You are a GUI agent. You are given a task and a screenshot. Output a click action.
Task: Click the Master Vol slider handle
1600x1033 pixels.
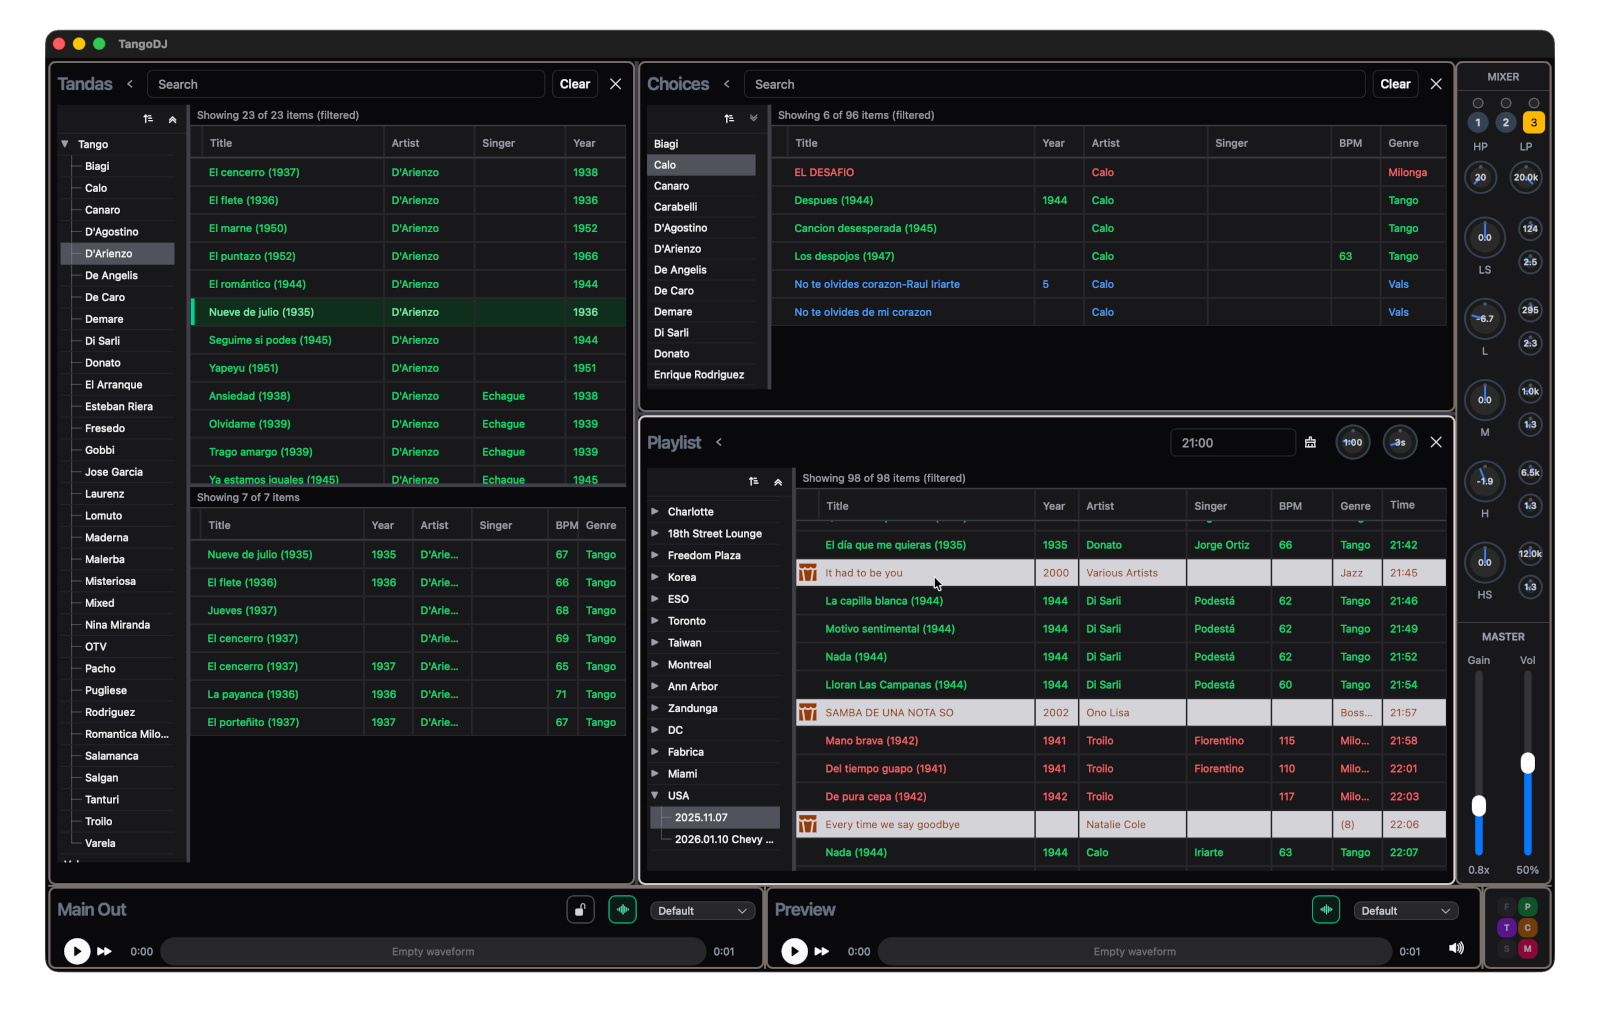point(1528,764)
